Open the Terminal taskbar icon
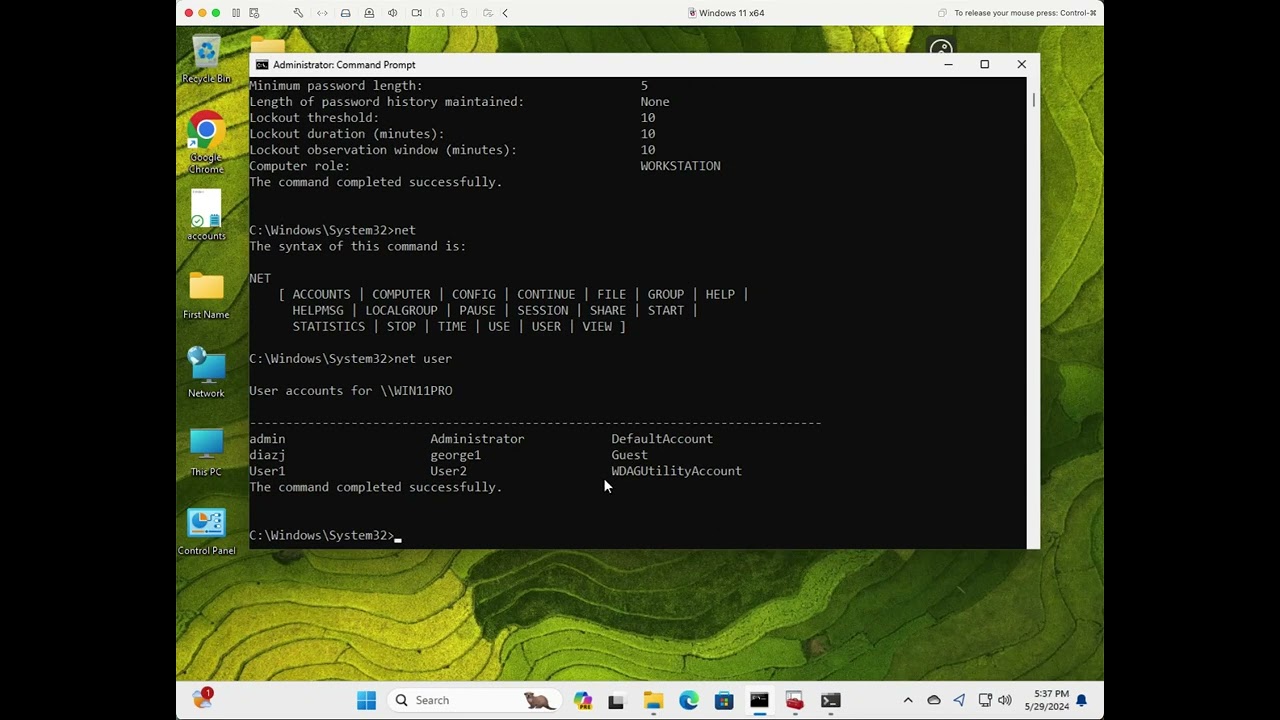This screenshot has width=1280, height=720. click(x=831, y=700)
